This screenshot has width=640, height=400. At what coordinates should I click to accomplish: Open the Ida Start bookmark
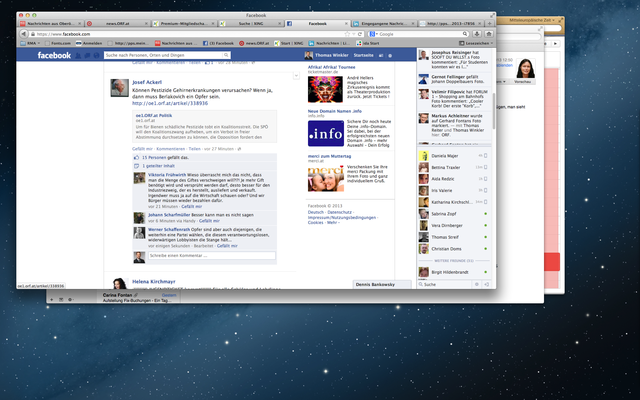[x=368, y=43]
